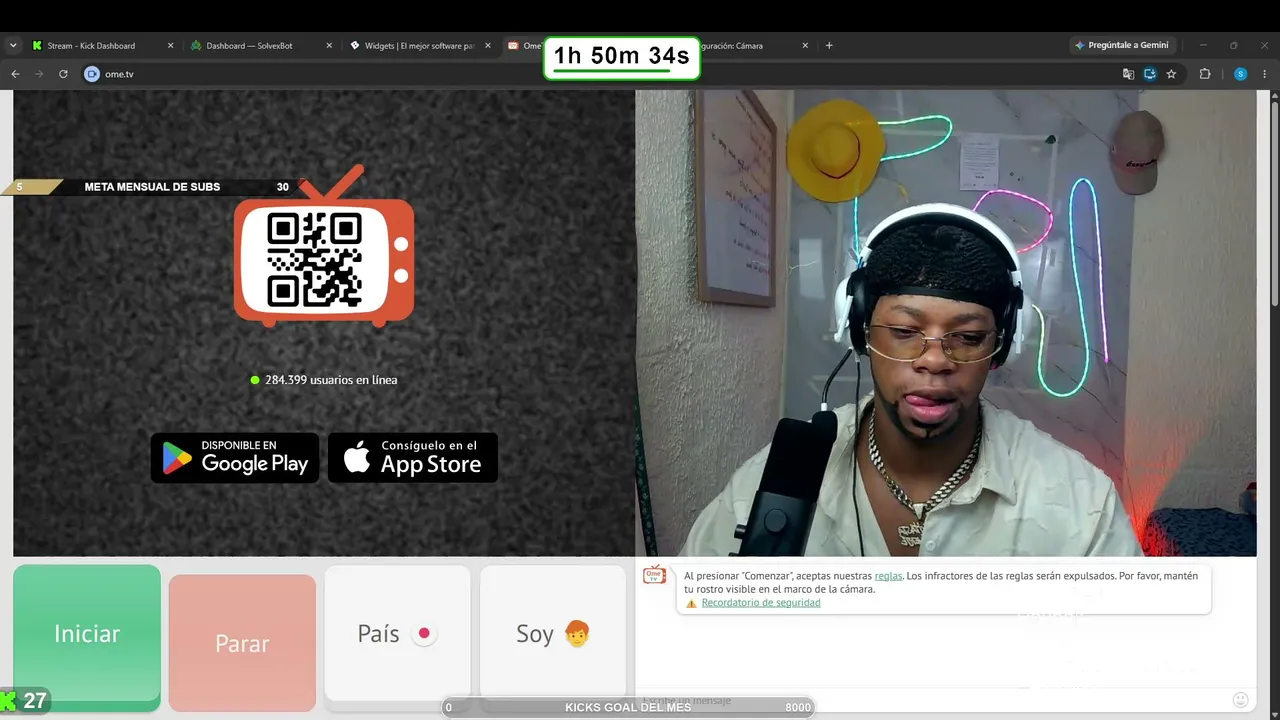View site information icon beside ome.tv
The height and width of the screenshot is (720, 1280).
point(92,74)
